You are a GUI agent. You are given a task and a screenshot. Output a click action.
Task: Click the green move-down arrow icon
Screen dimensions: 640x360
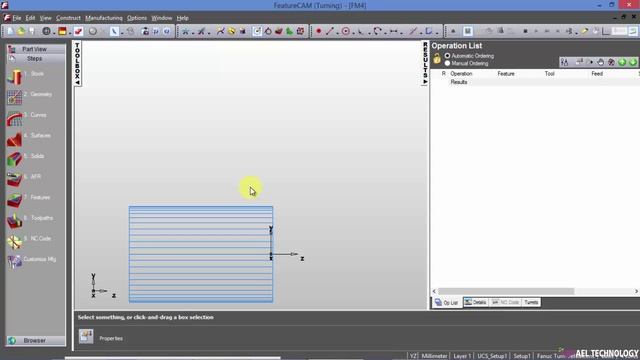pyautogui.click(x=633, y=62)
